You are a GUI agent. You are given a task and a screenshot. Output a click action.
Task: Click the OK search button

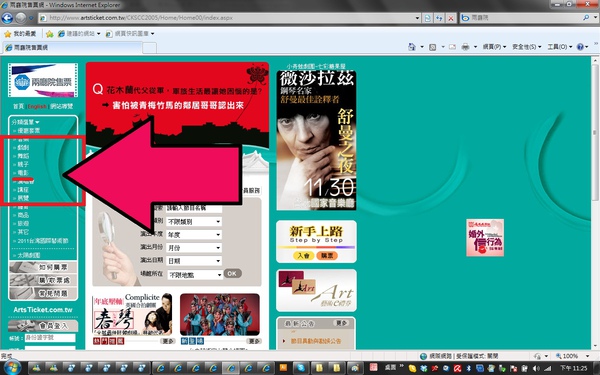[232, 273]
